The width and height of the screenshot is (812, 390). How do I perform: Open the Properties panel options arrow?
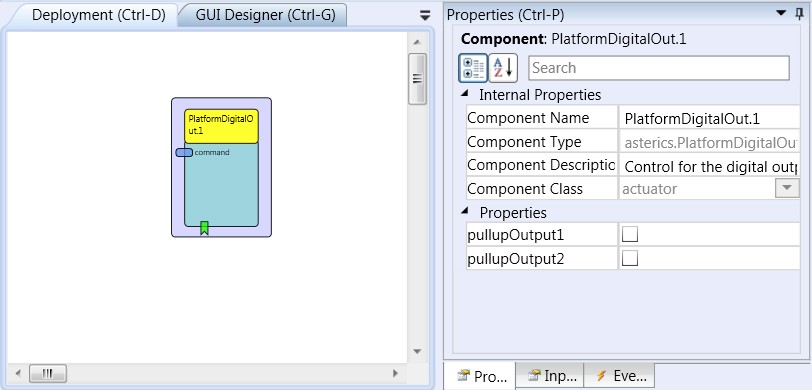tap(781, 13)
